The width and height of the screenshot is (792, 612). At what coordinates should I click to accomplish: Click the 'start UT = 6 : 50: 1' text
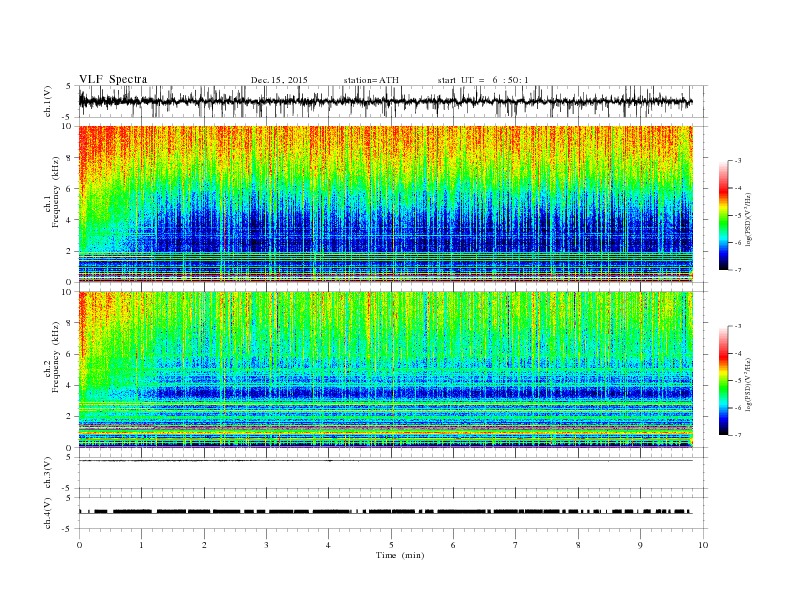[483, 80]
